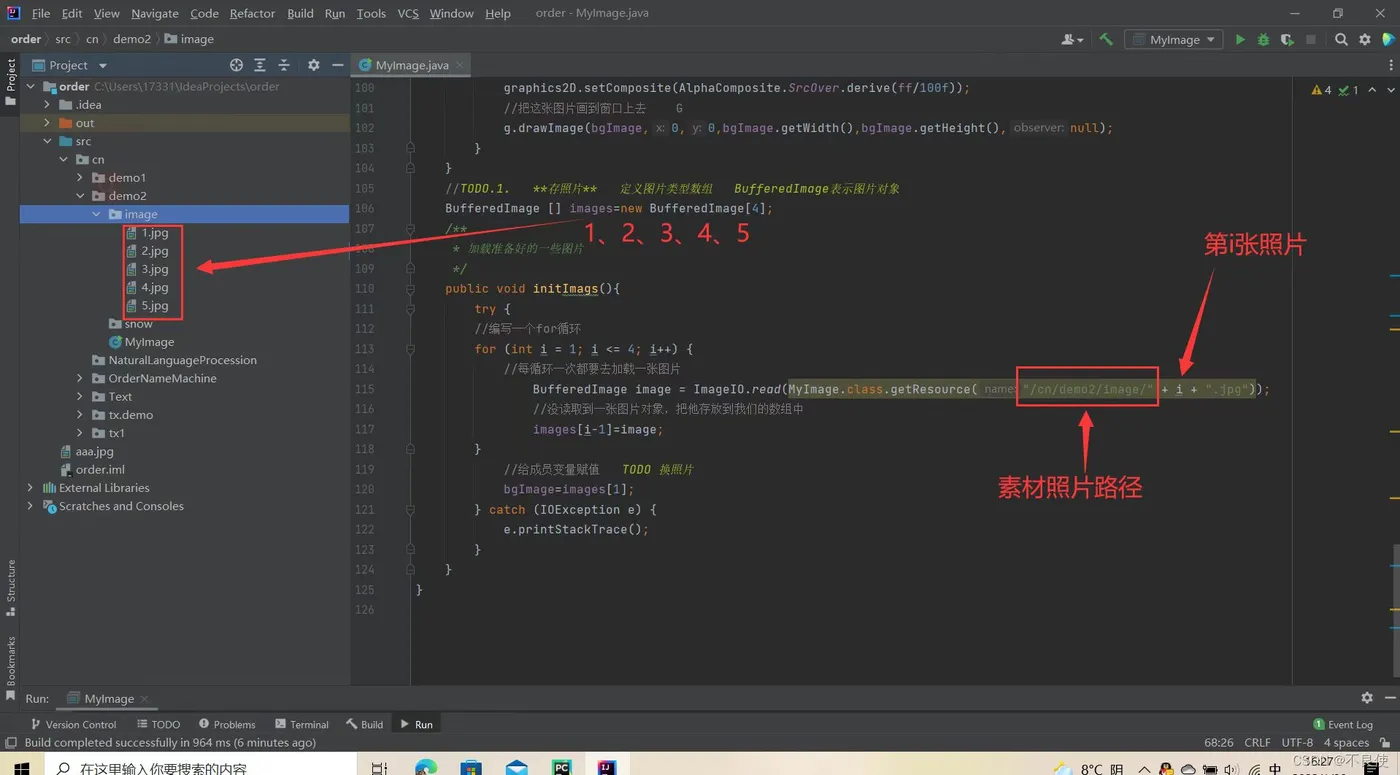Open the Problems tool window
The width and height of the screenshot is (1400, 775).
tap(227, 724)
